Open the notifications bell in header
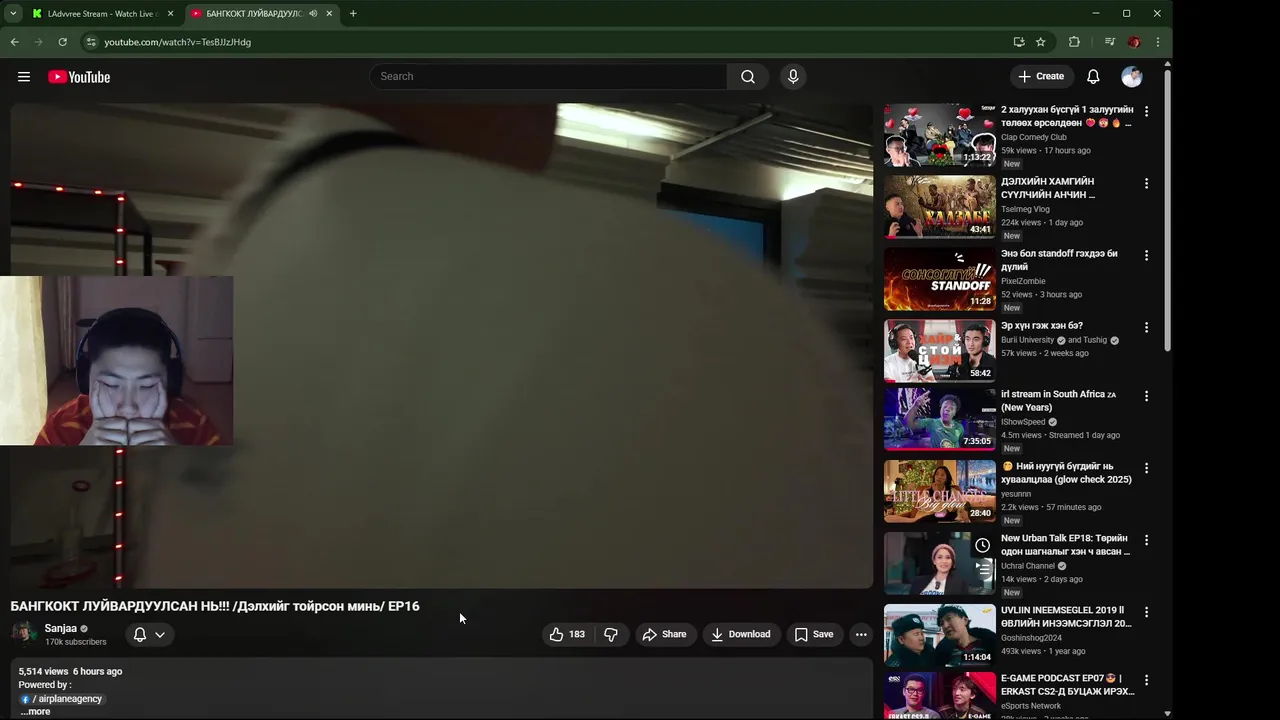The height and width of the screenshot is (720, 1280). (x=1093, y=77)
